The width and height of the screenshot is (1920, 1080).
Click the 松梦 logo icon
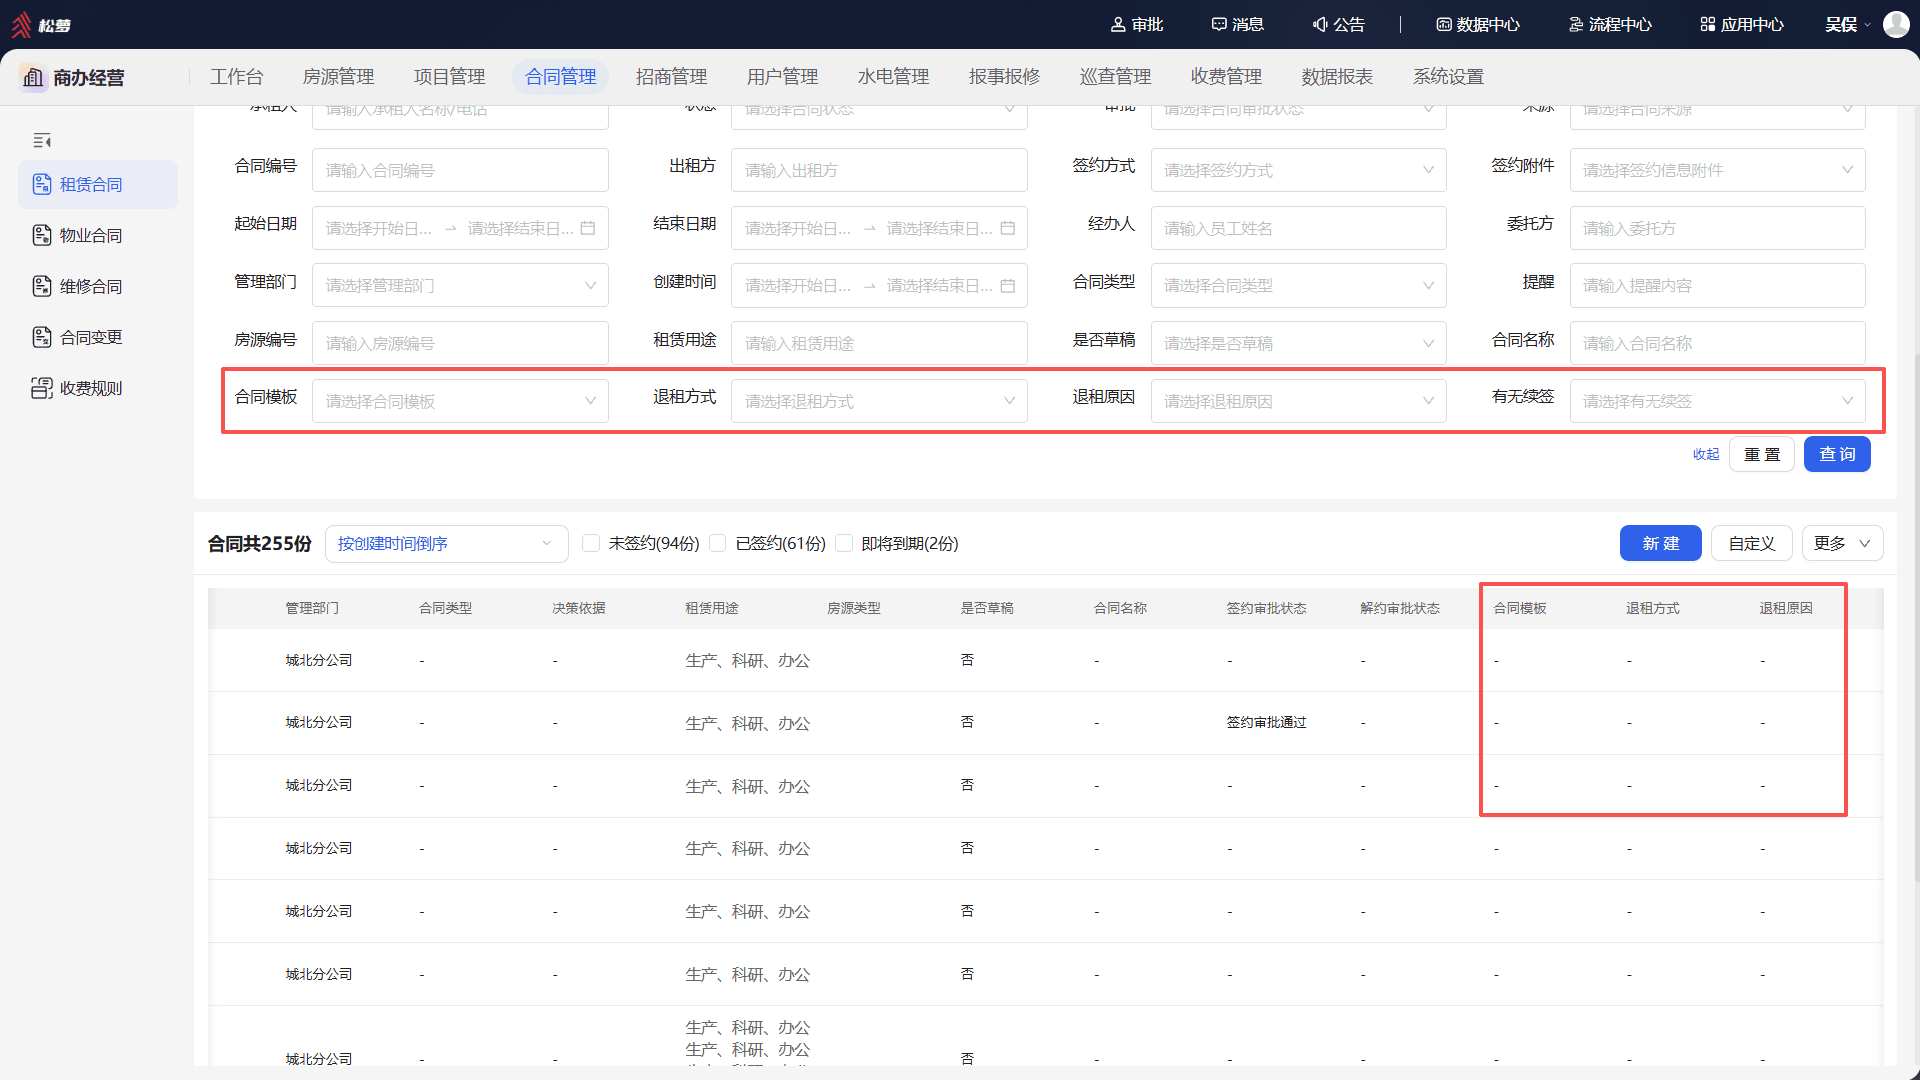pos(21,24)
